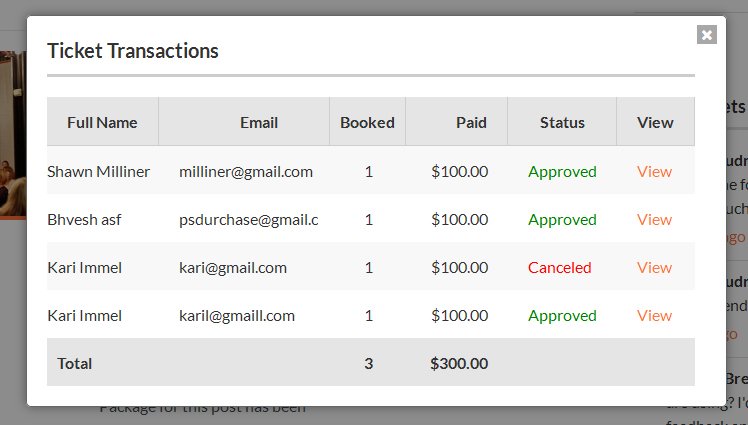Close the Ticket Transactions dialog

tap(706, 34)
